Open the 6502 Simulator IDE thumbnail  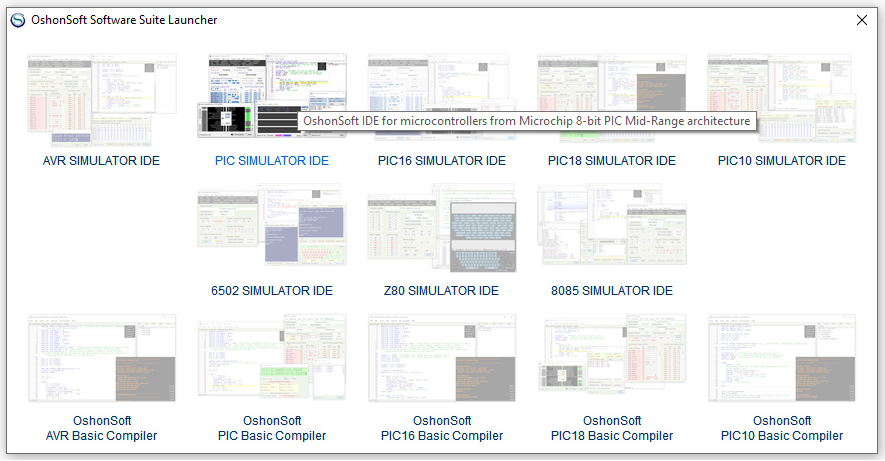[x=271, y=225]
